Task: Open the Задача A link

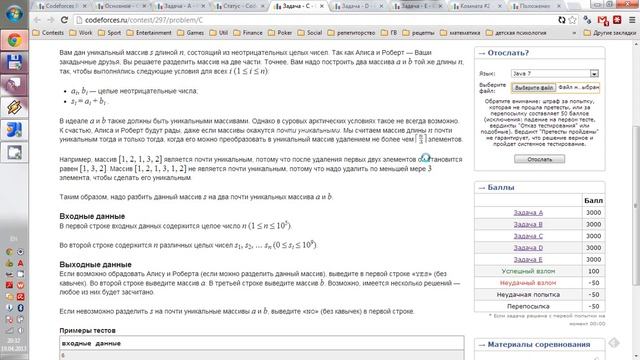Action: (x=528, y=213)
